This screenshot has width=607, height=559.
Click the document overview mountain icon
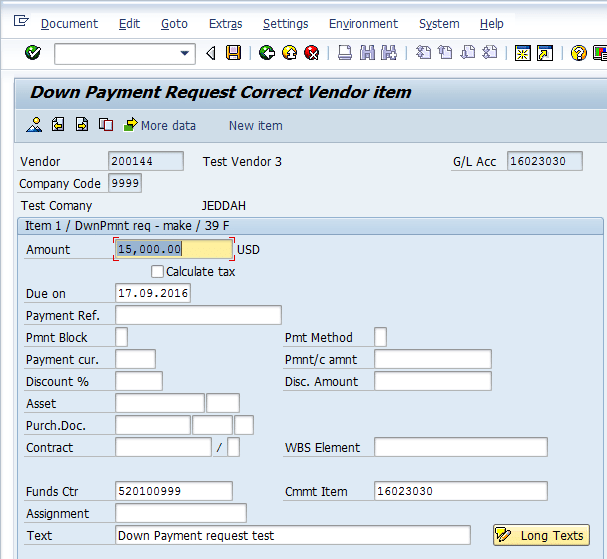[x=34, y=125]
